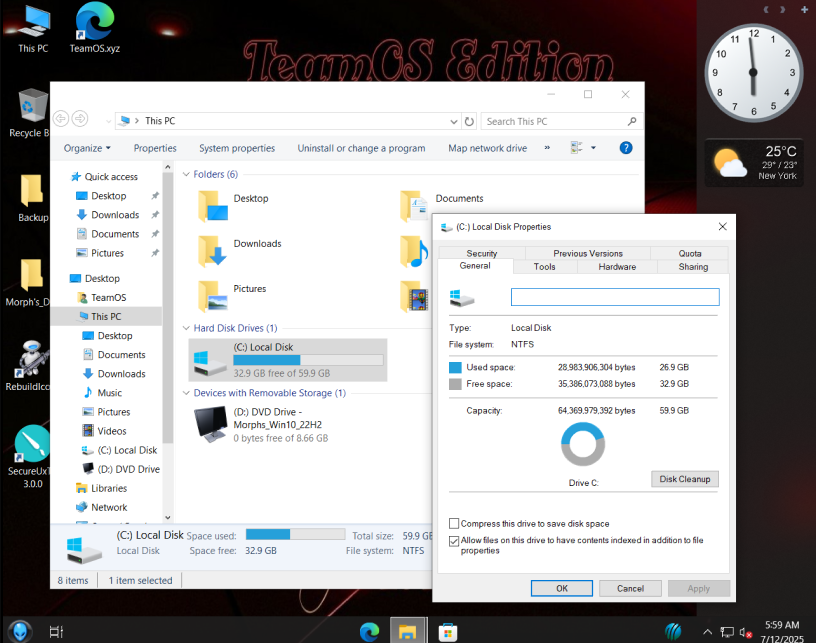Show hidden tray icons chevron
816x643 pixels.
click(x=707, y=632)
